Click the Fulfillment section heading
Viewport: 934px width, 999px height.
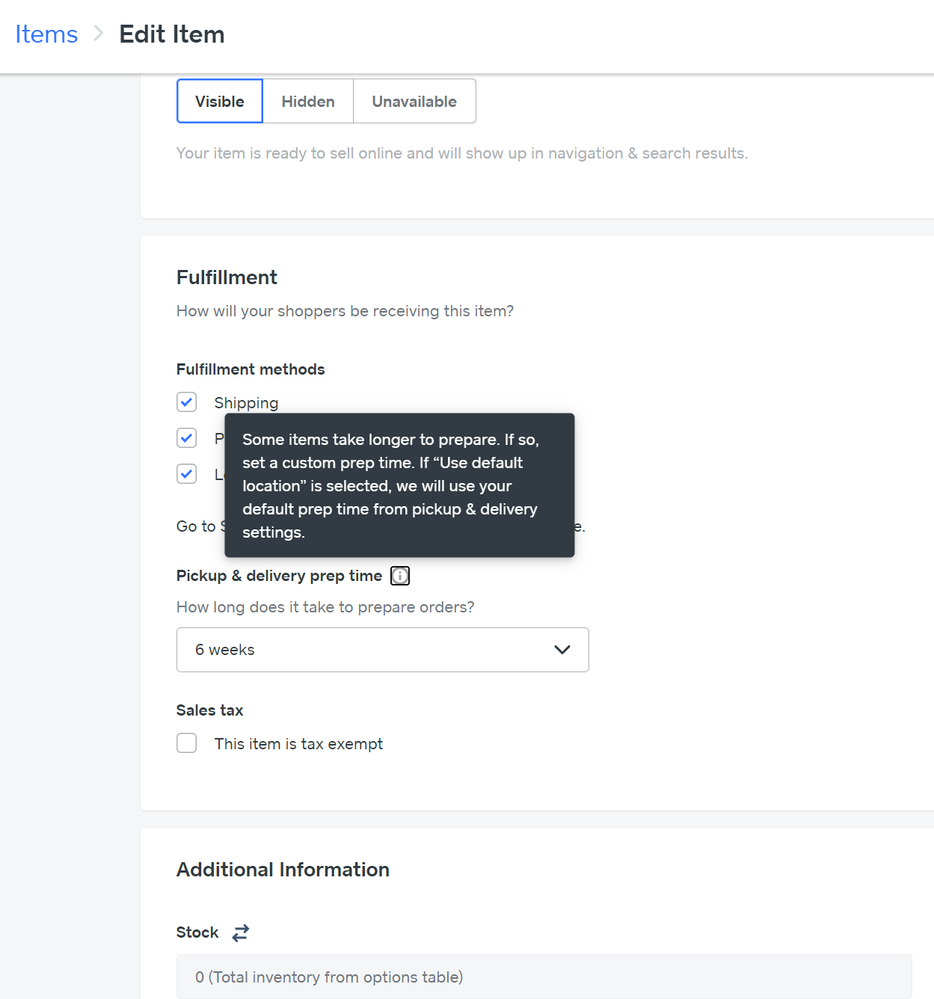(x=227, y=277)
